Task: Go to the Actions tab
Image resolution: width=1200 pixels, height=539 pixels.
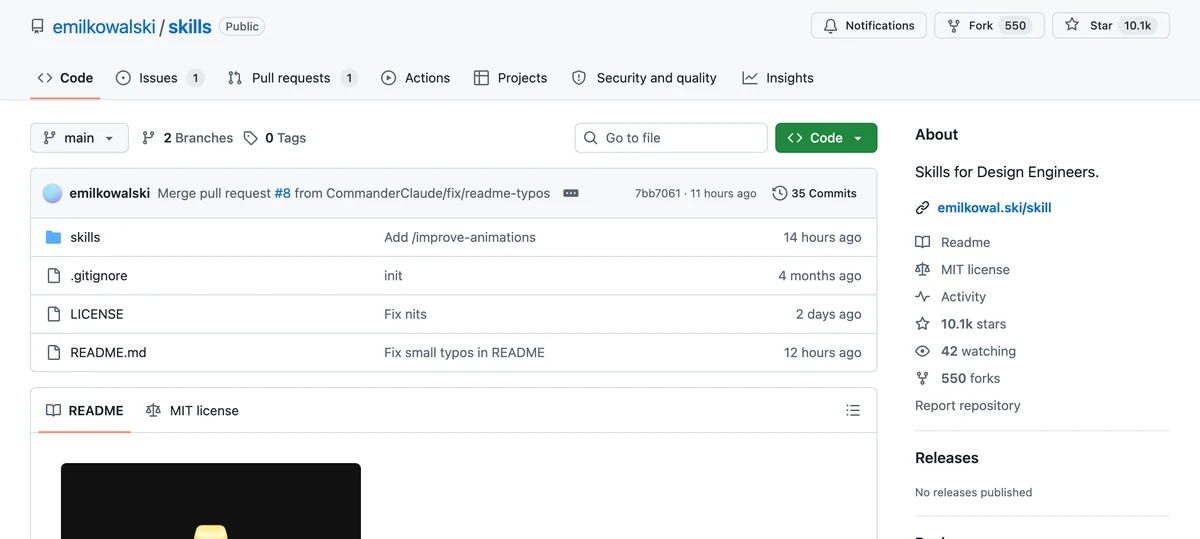Action: pos(416,78)
